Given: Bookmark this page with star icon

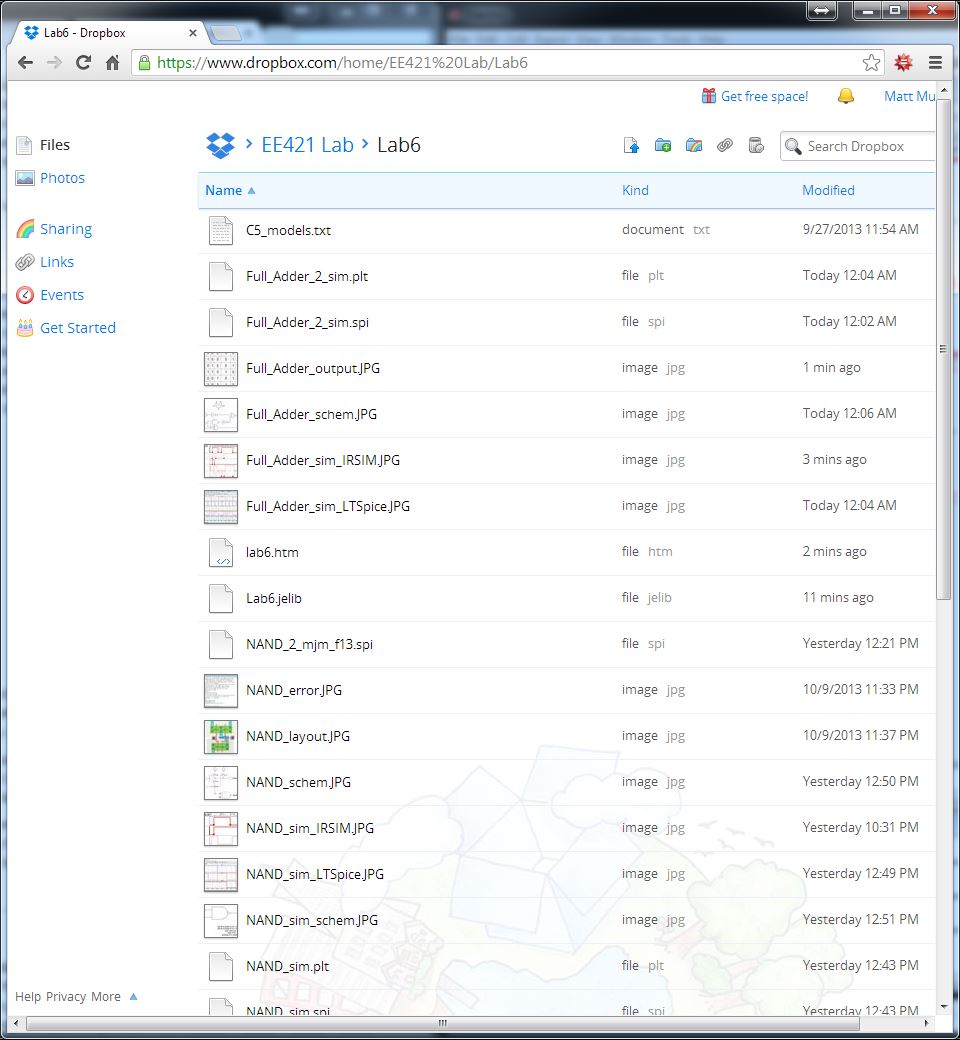Looking at the screenshot, I should point(871,63).
